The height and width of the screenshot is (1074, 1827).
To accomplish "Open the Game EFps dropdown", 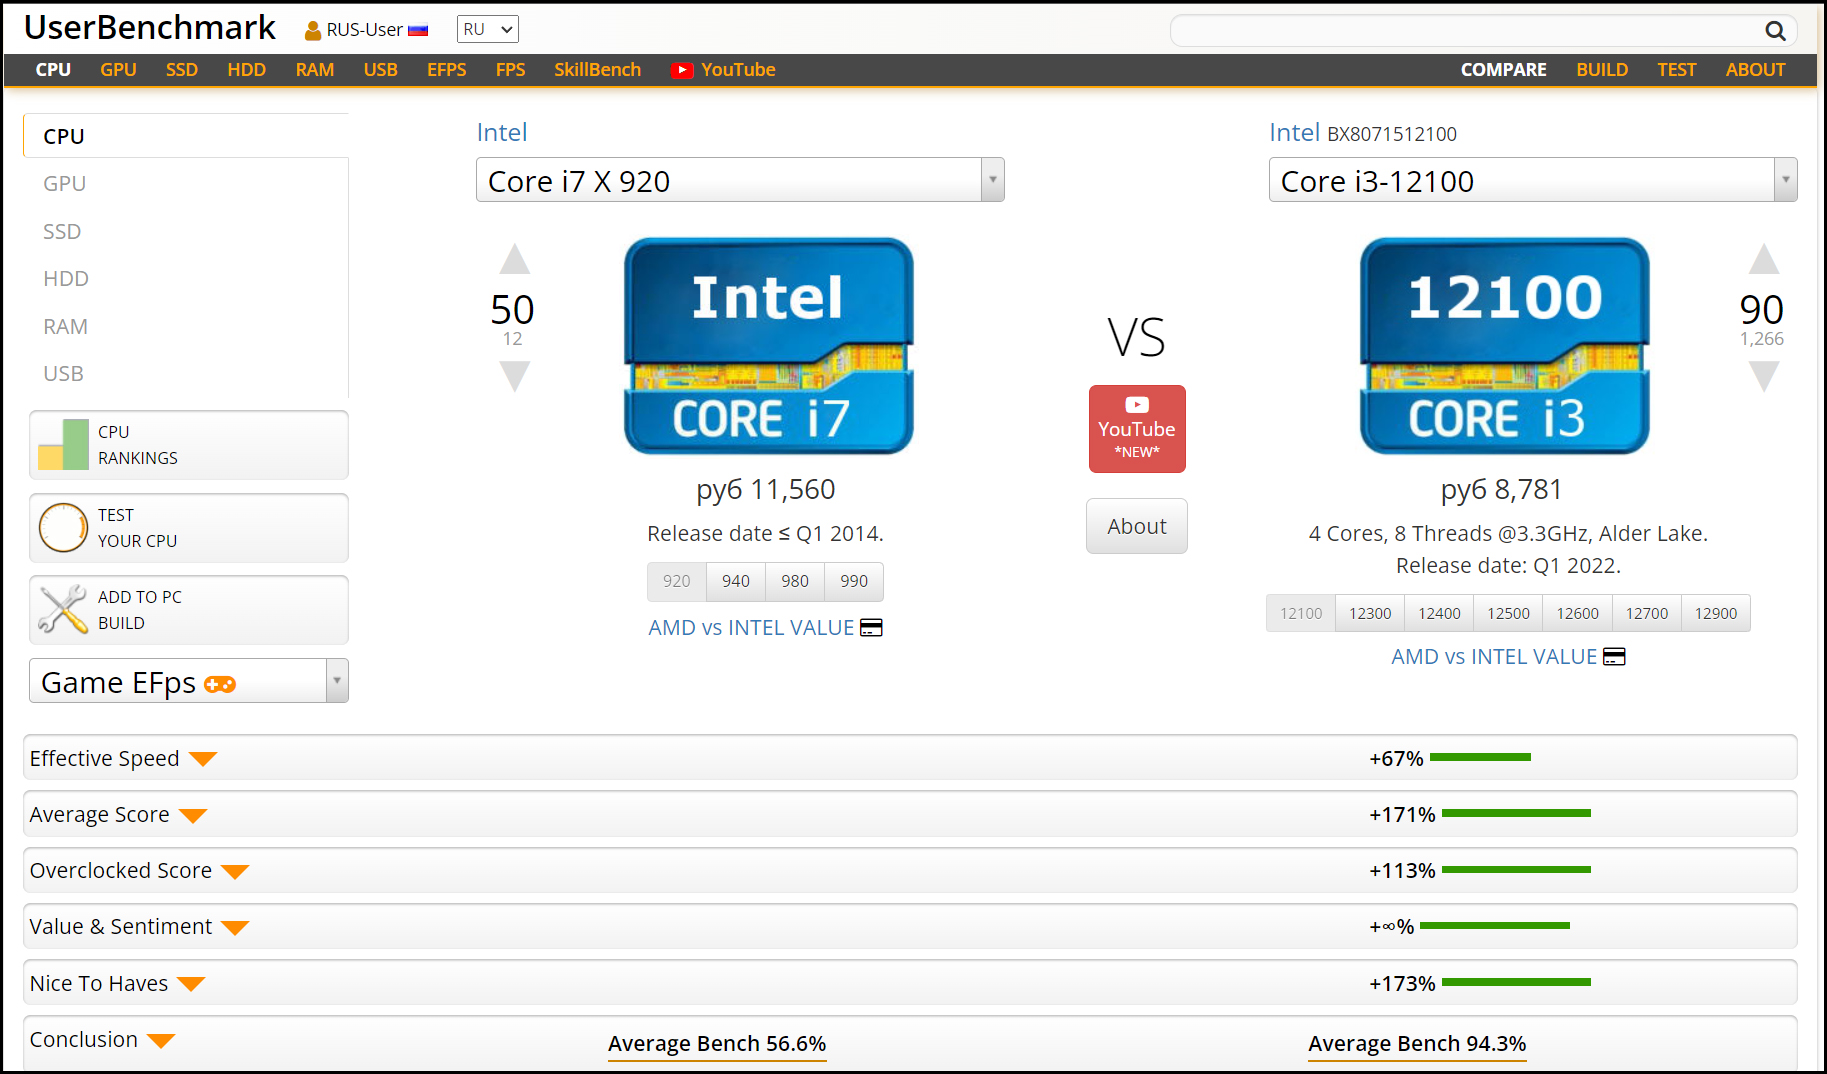I will (189, 681).
